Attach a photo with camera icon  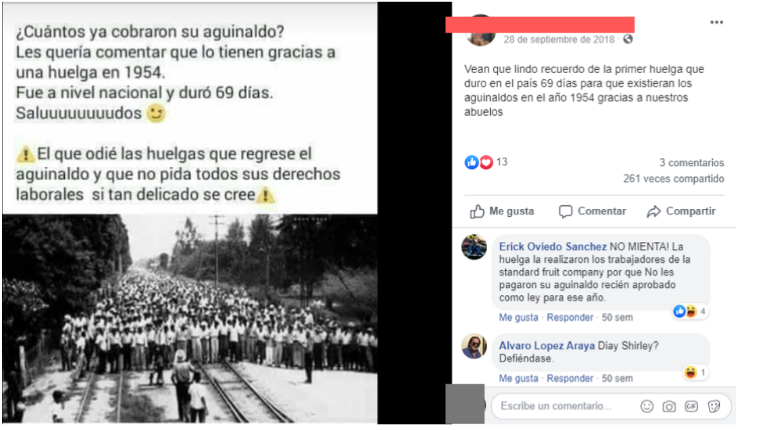pos(669,406)
